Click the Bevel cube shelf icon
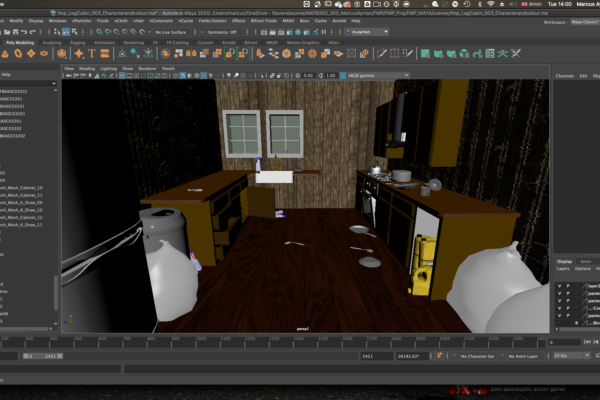This screenshot has height=400, width=600. coord(286,54)
